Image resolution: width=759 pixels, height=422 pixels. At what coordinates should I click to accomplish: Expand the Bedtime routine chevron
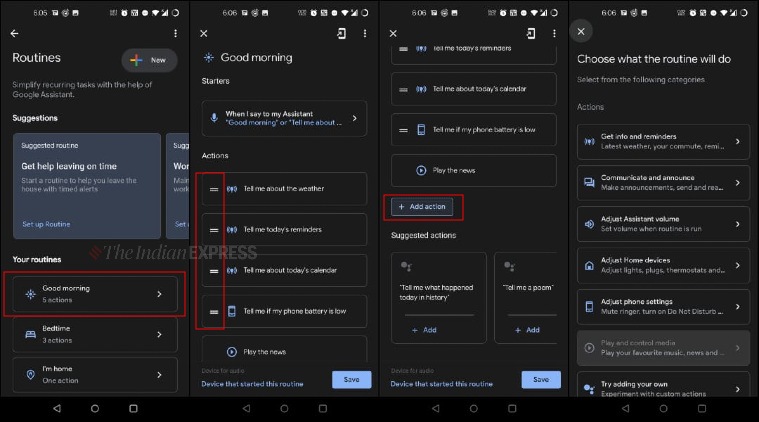[x=159, y=334]
